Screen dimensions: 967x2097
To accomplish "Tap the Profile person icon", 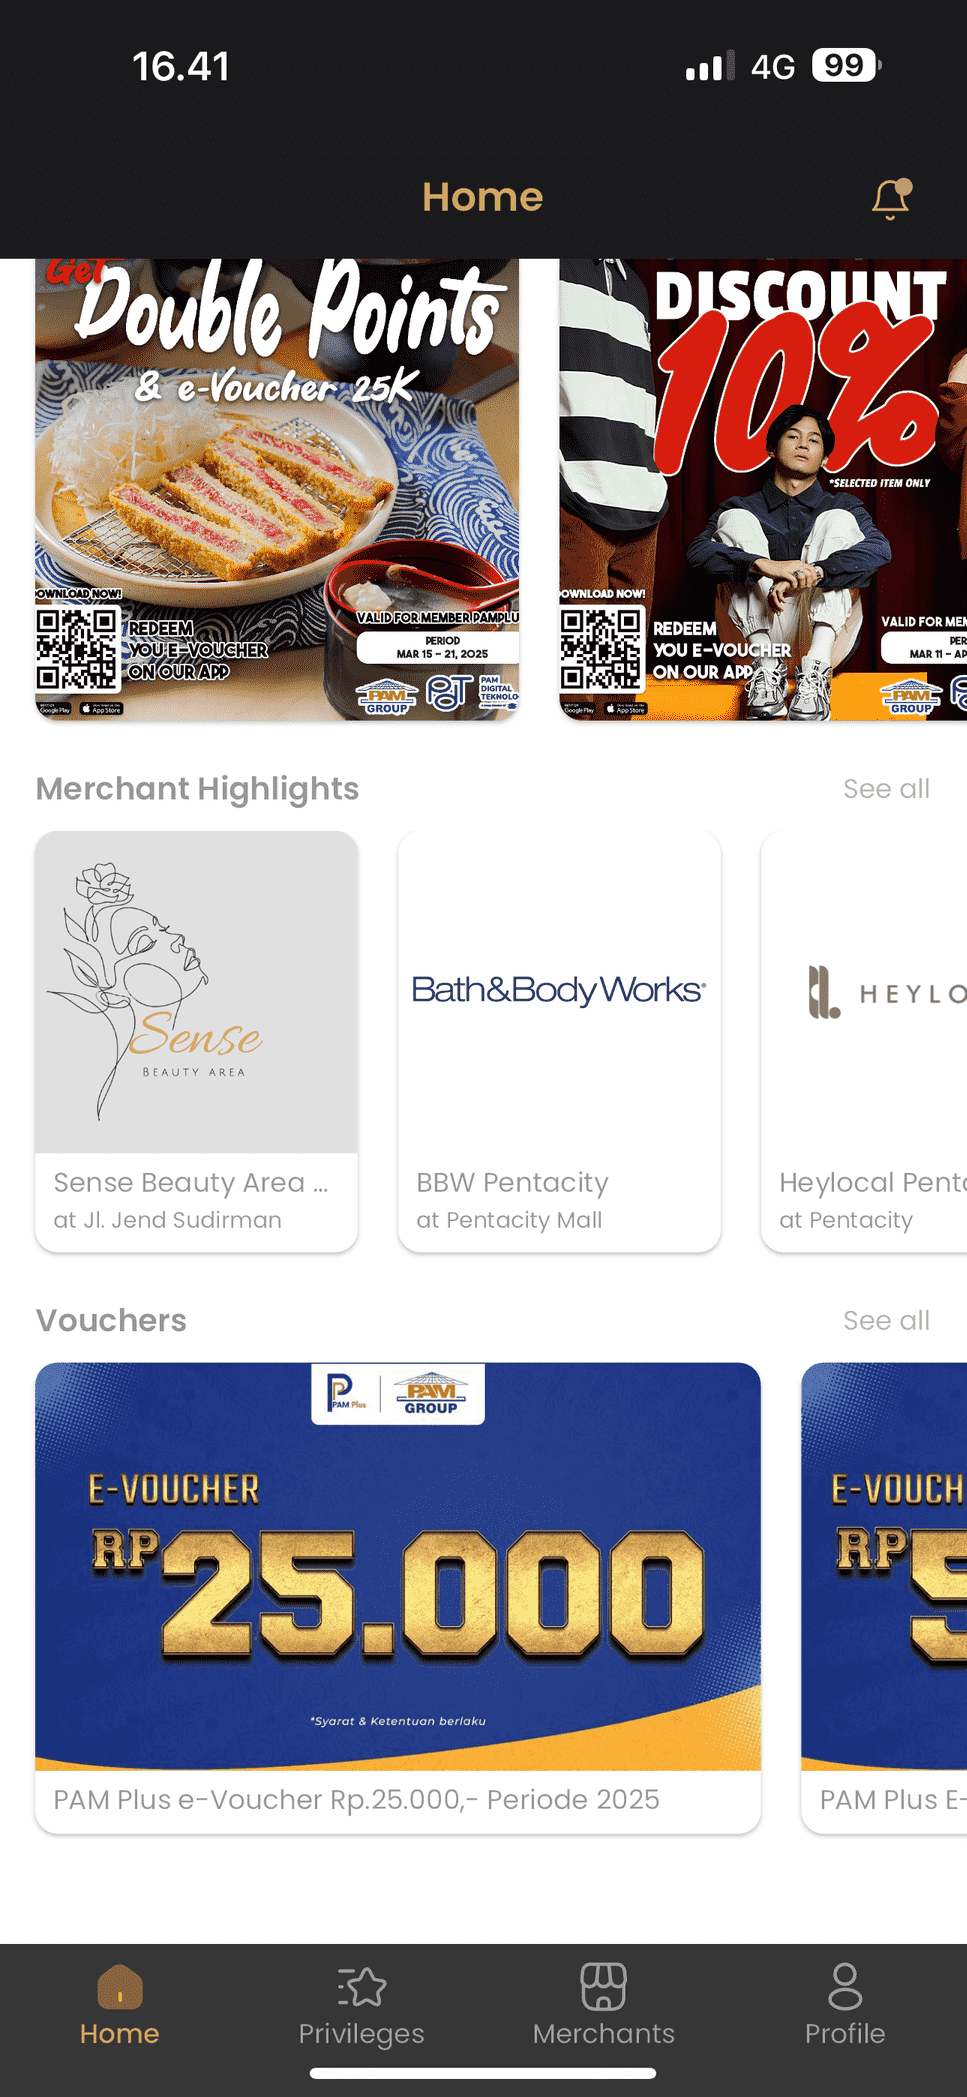I will [x=845, y=1986].
